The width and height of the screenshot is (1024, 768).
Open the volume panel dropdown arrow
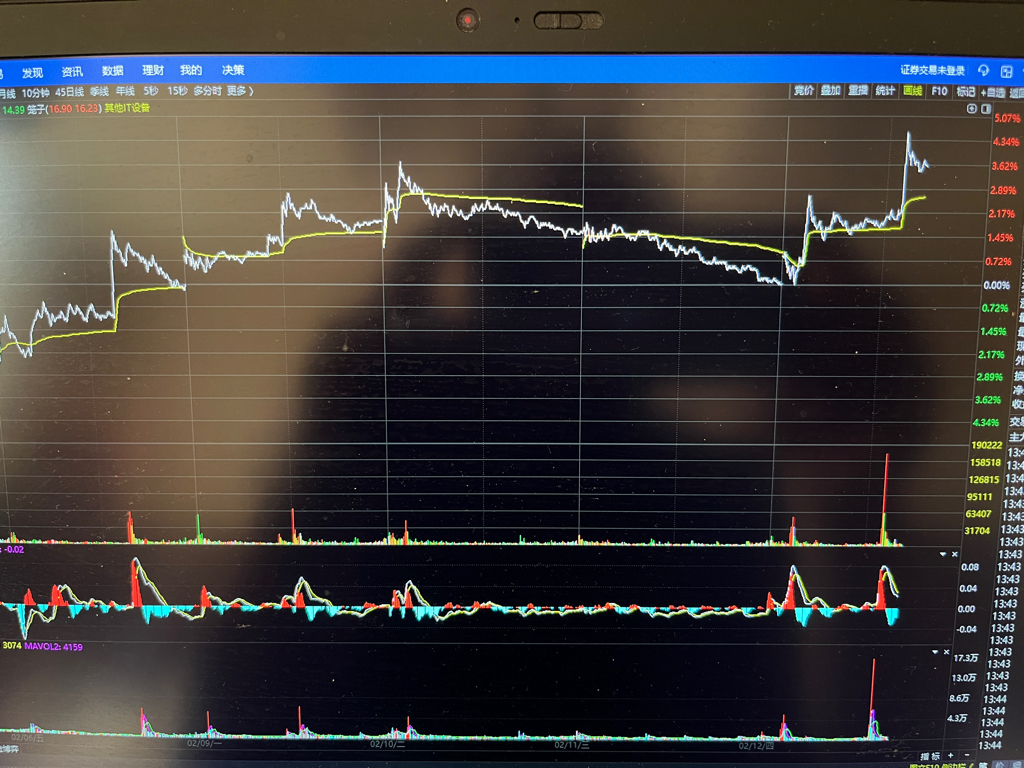tap(935, 652)
